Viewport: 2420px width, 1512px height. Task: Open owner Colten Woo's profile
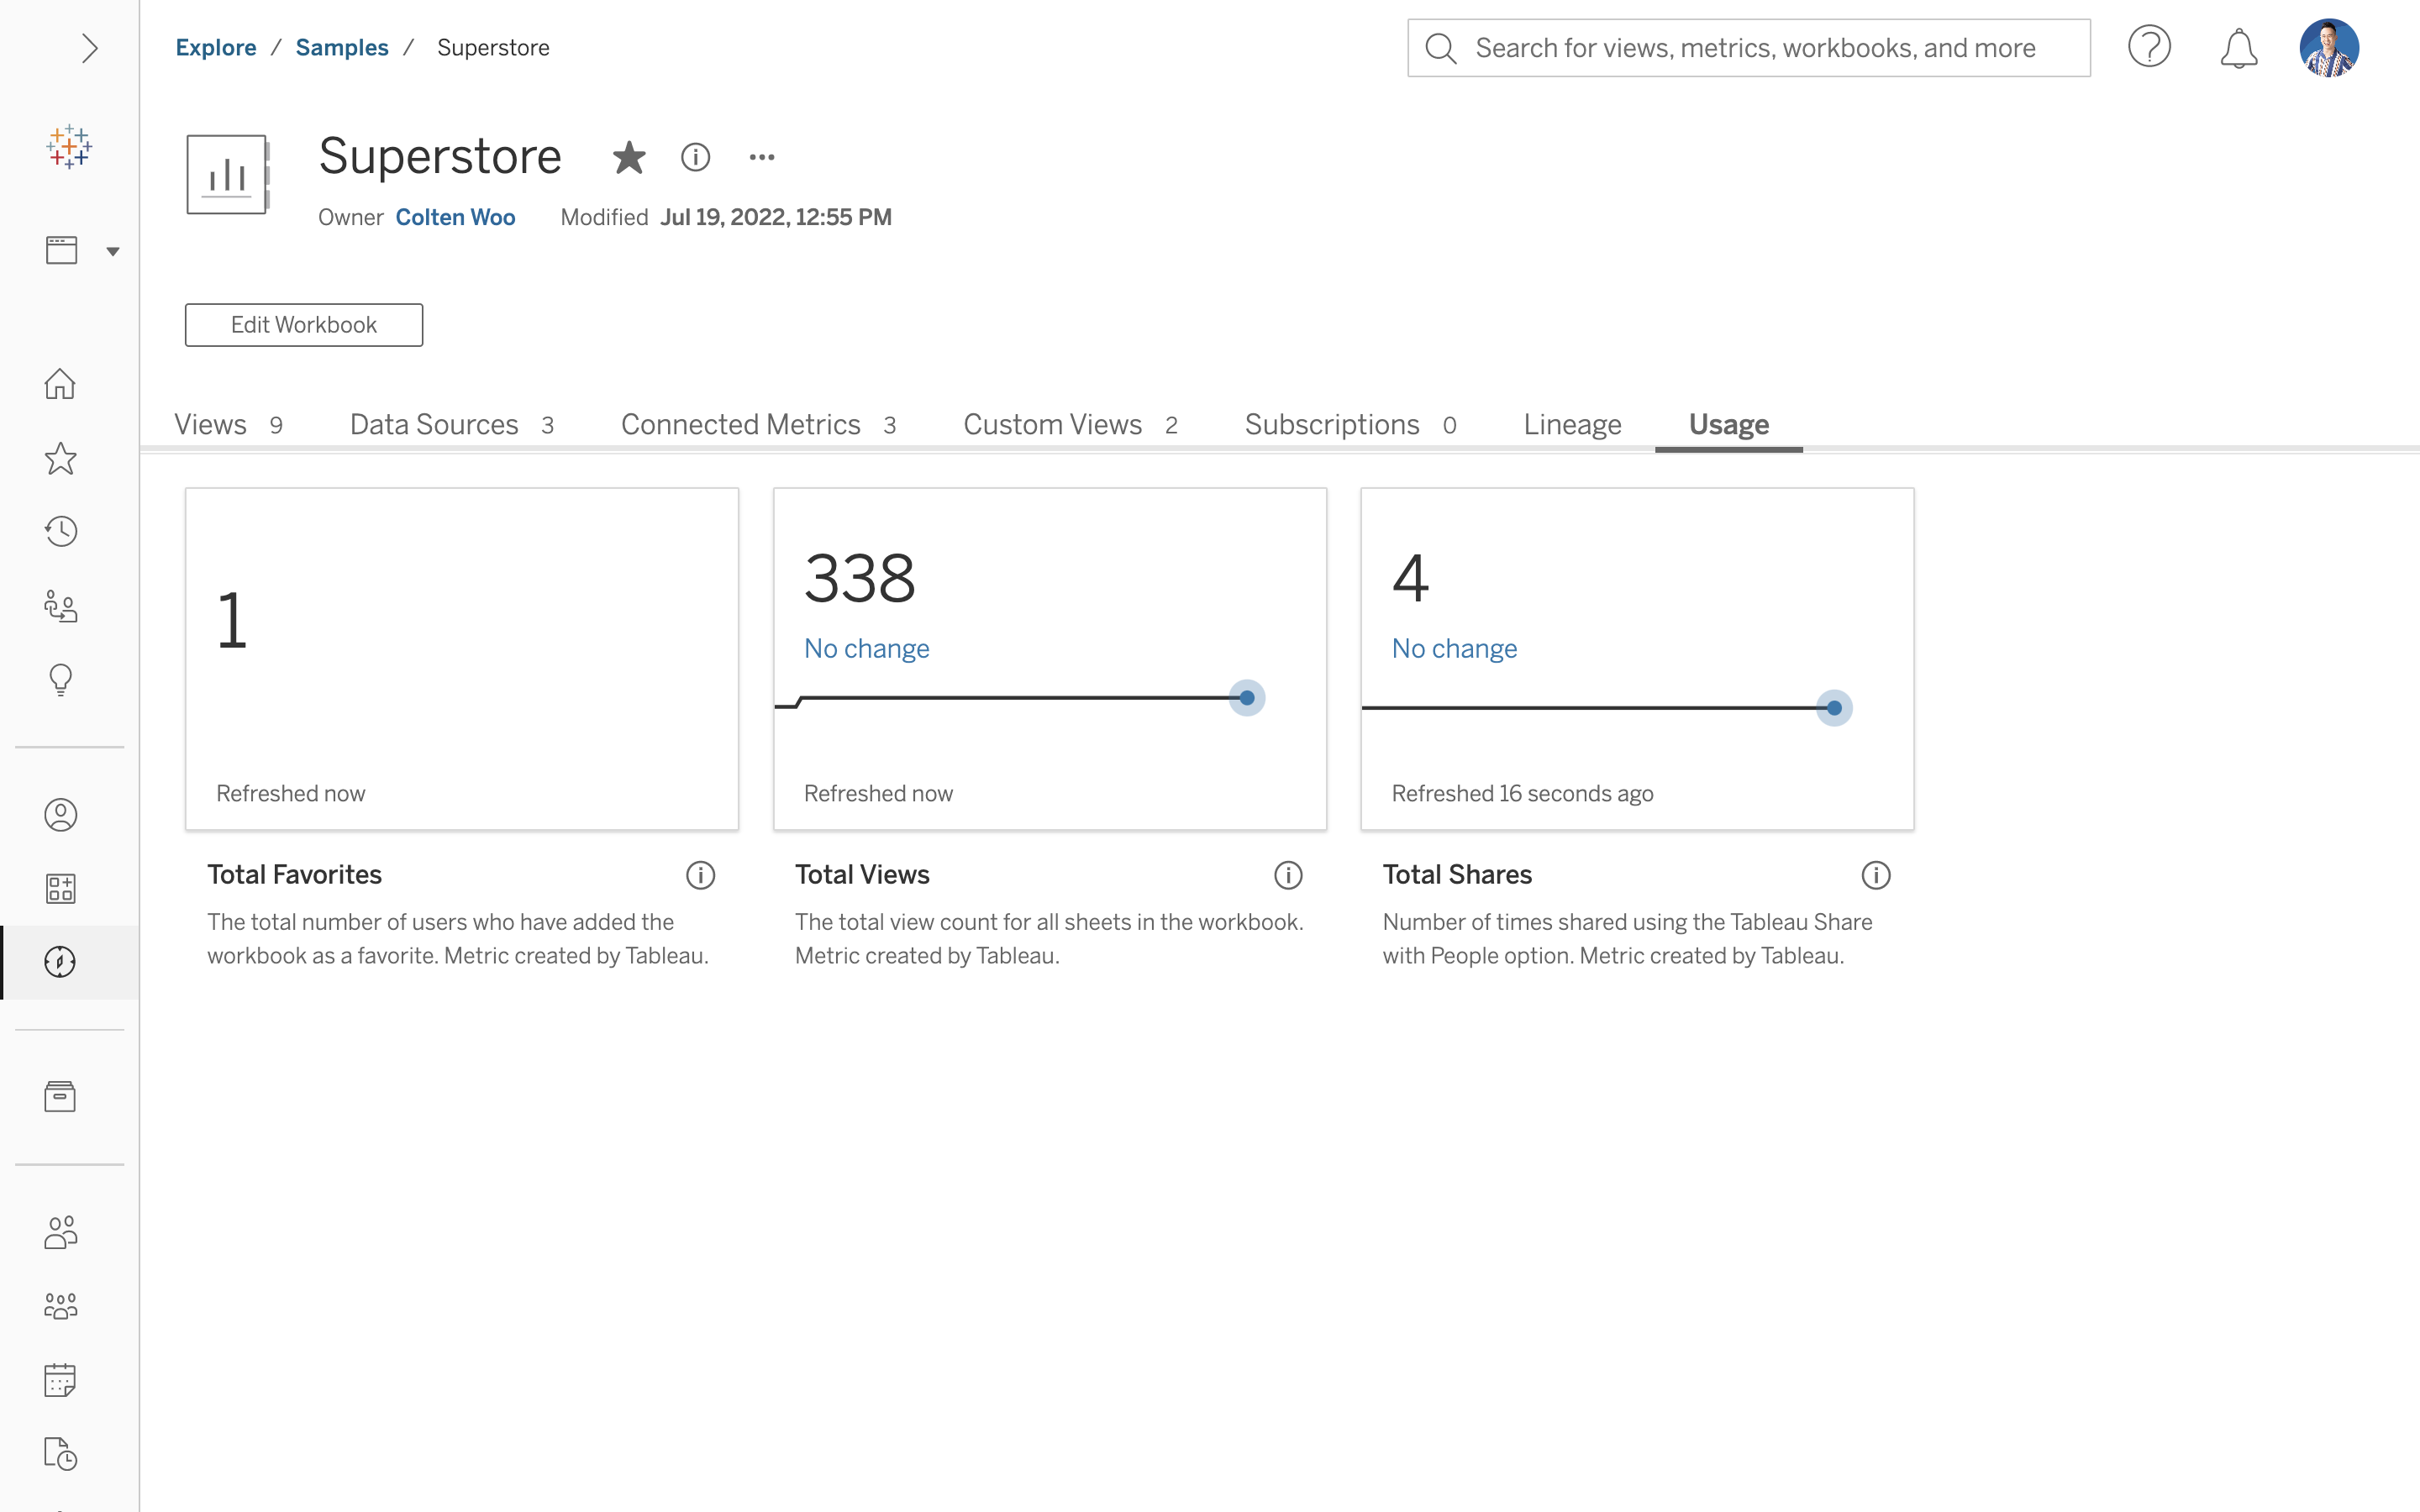point(455,217)
